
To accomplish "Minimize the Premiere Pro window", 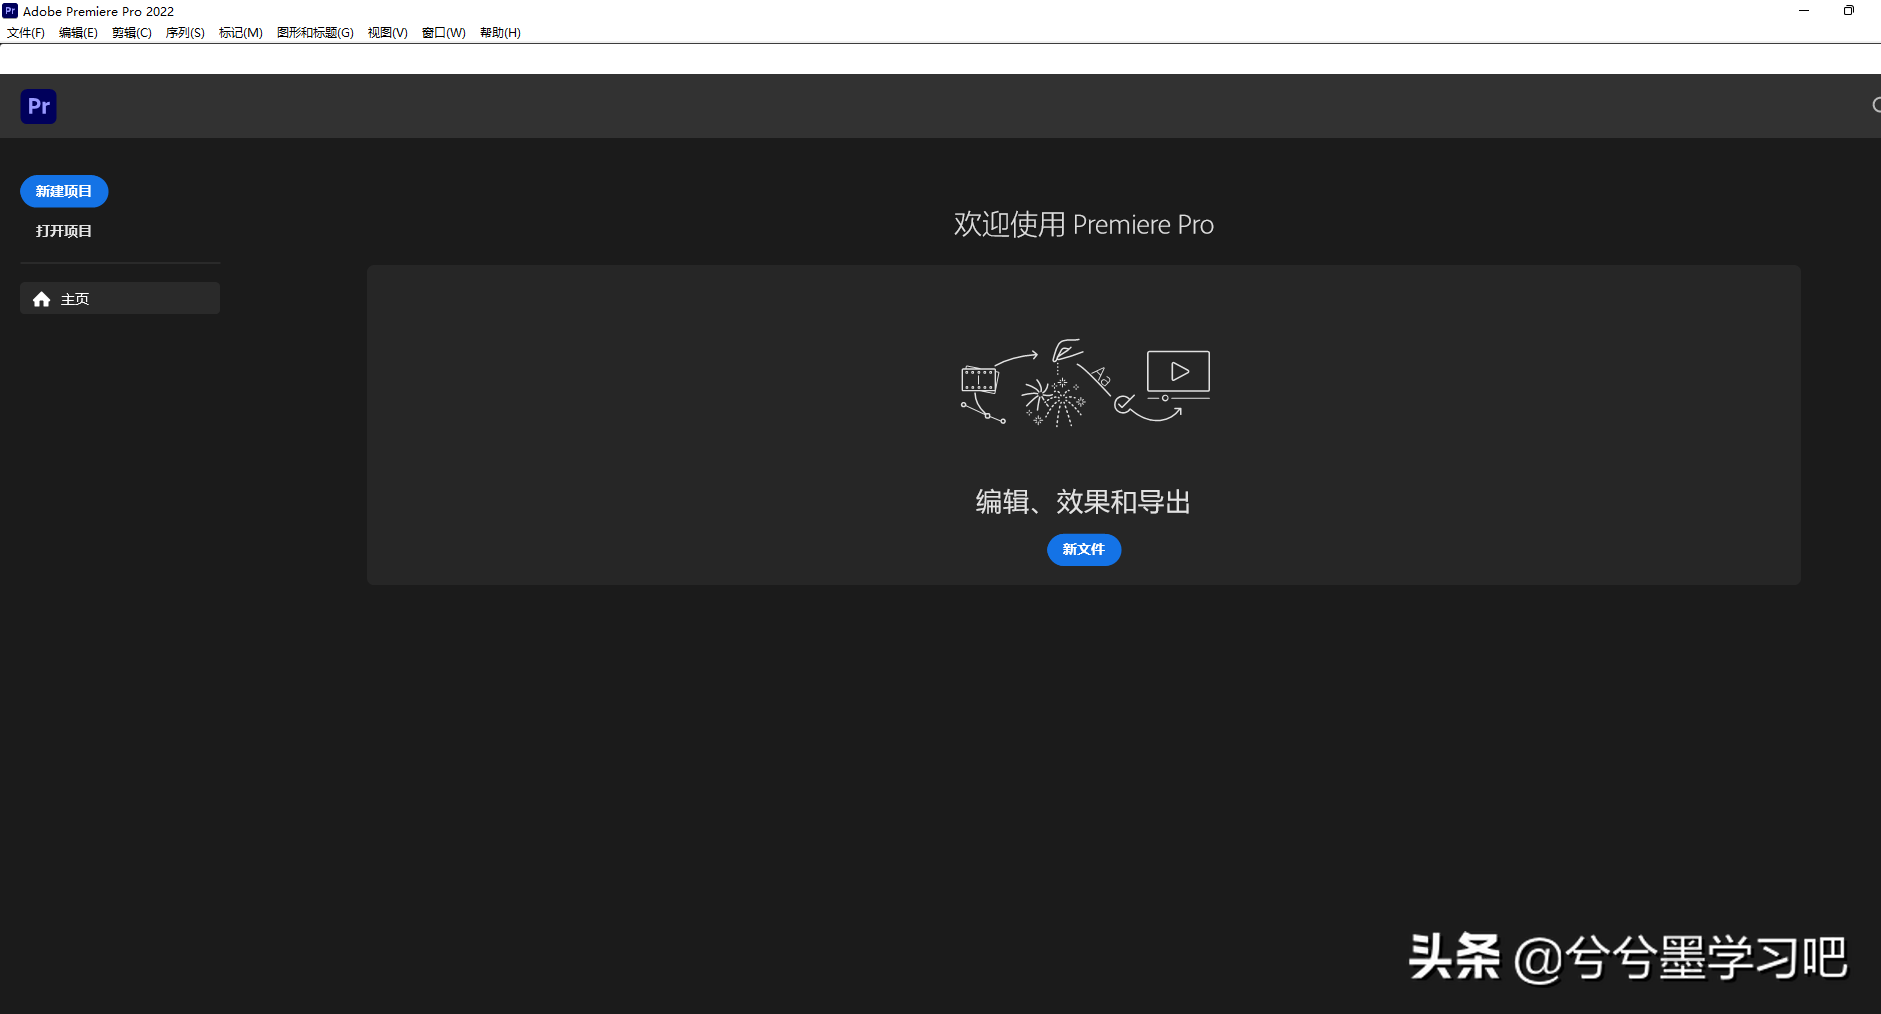I will pyautogui.click(x=1804, y=11).
